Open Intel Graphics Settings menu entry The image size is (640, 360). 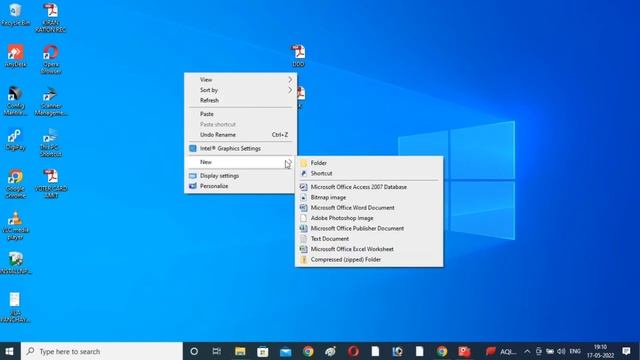click(240, 149)
